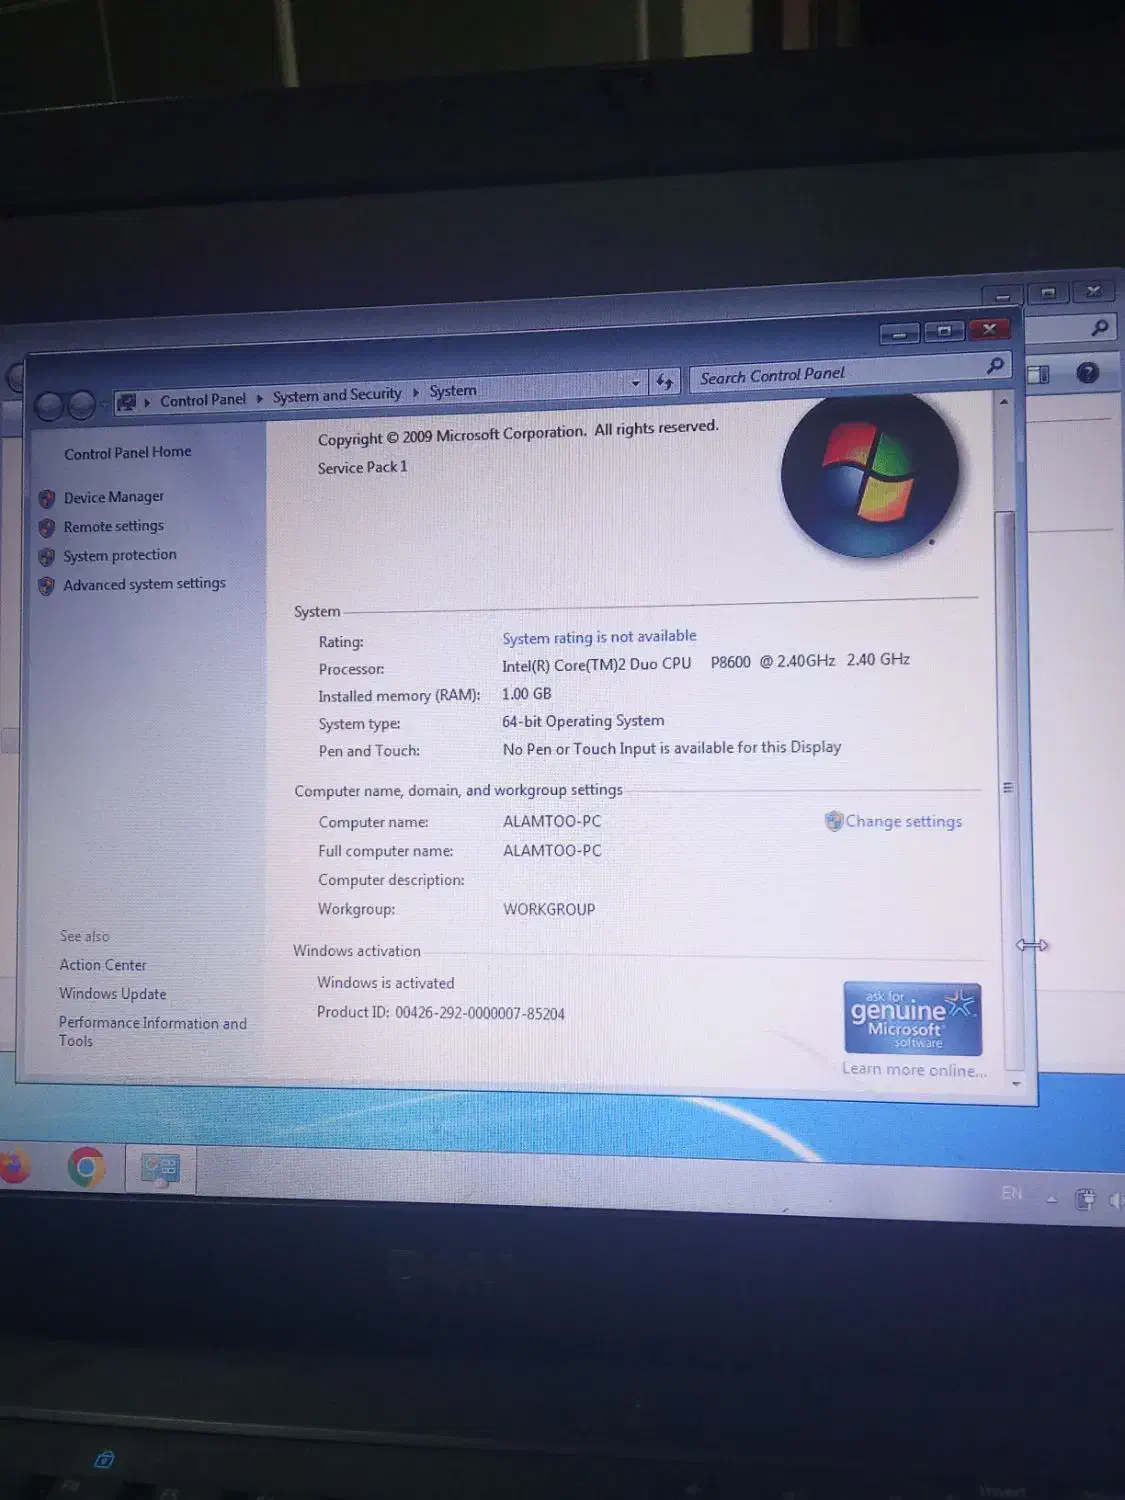Click the genuine Microsoft software badge
Viewport: 1125px width, 1500px height.
click(x=912, y=1018)
